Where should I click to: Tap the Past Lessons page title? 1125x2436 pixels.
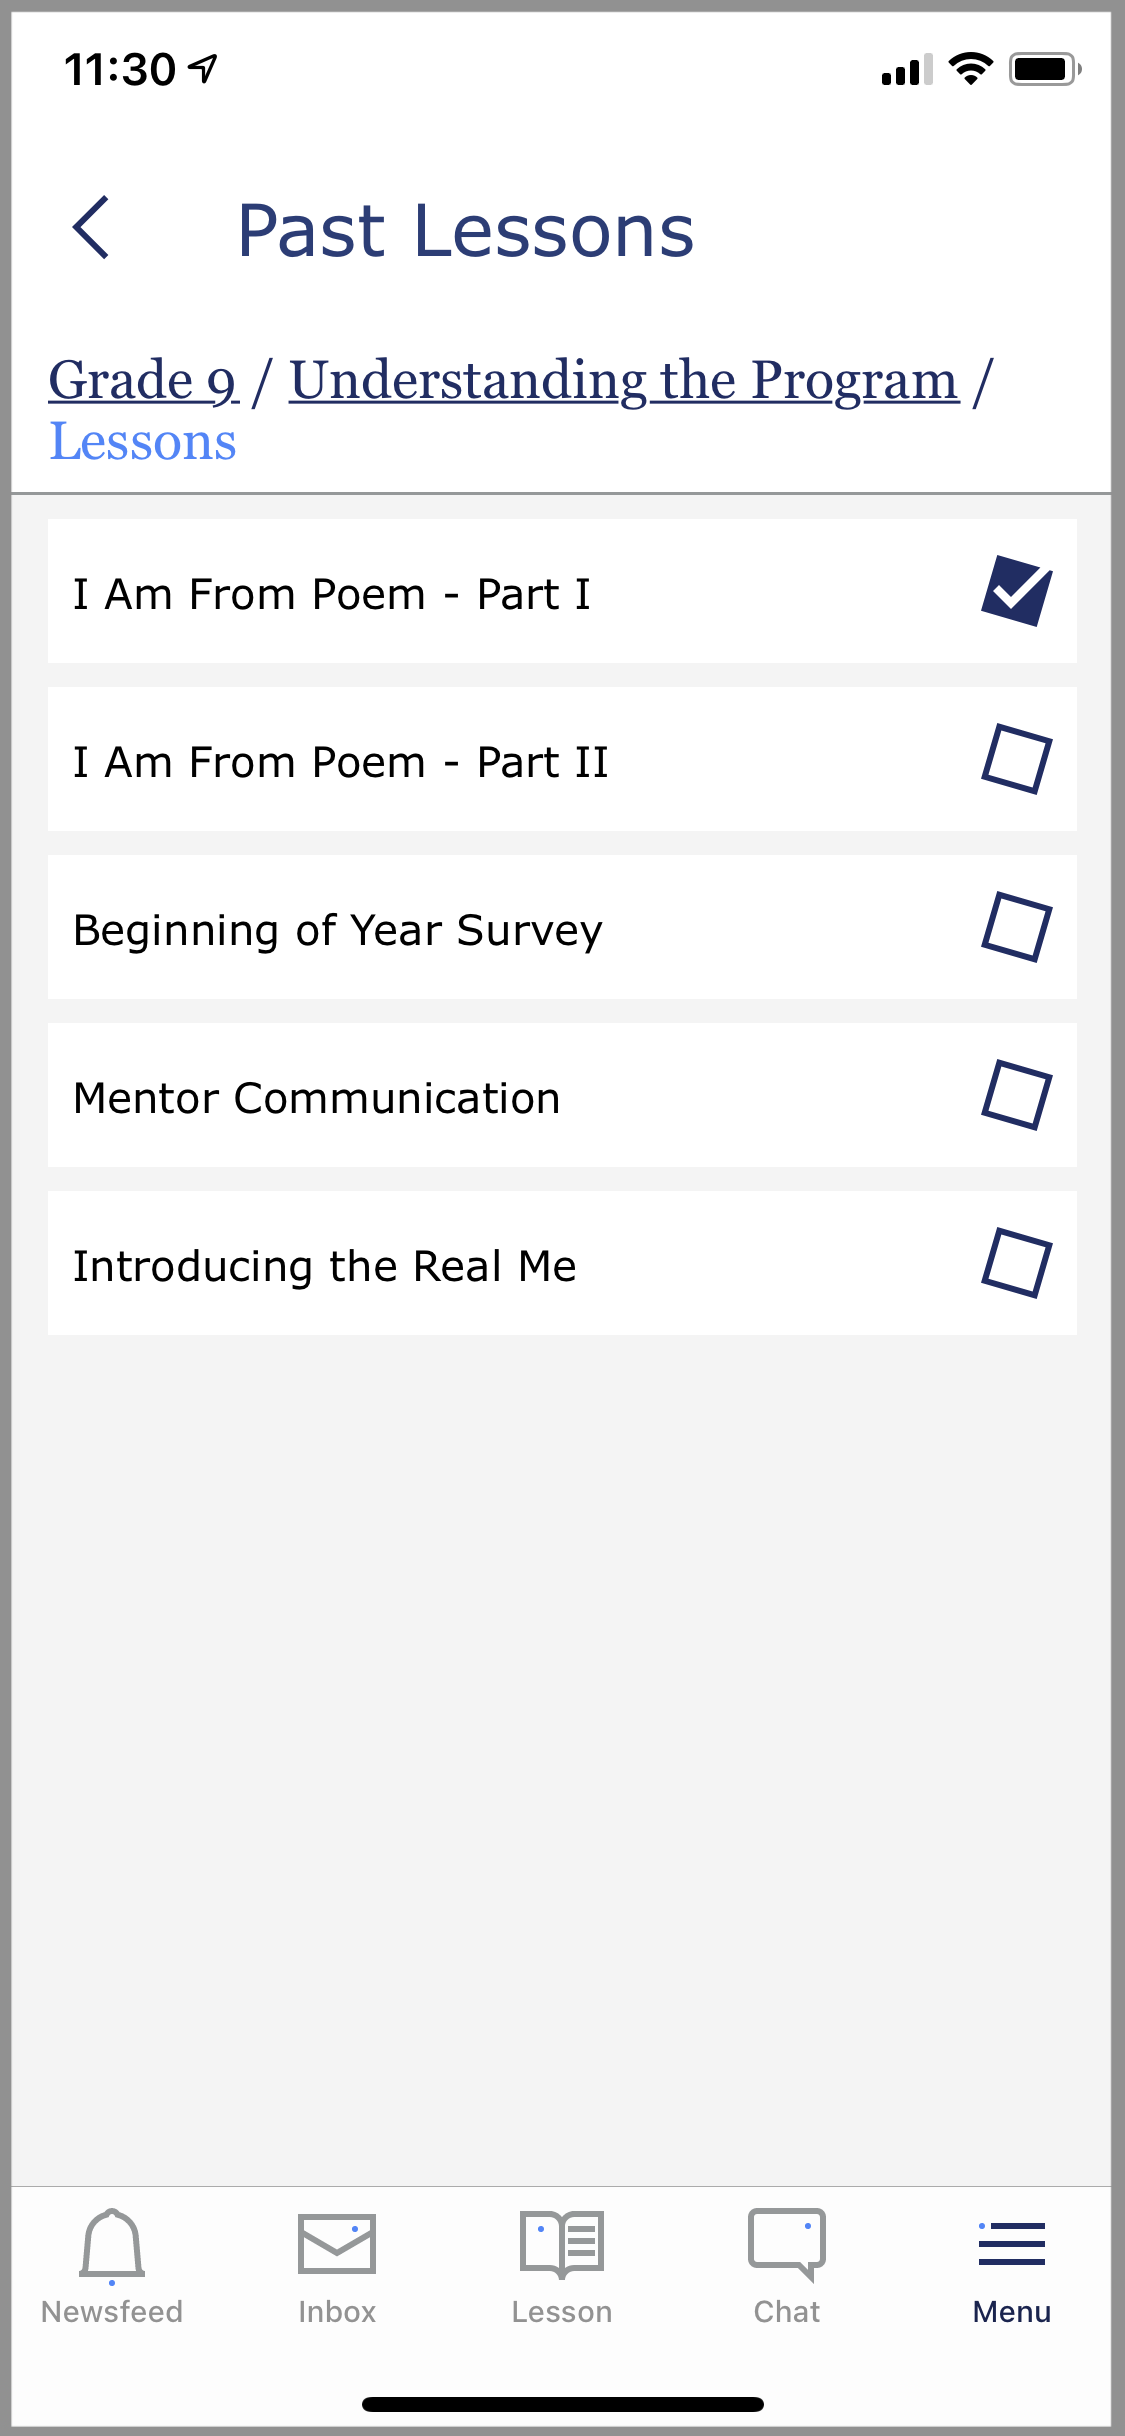click(465, 231)
